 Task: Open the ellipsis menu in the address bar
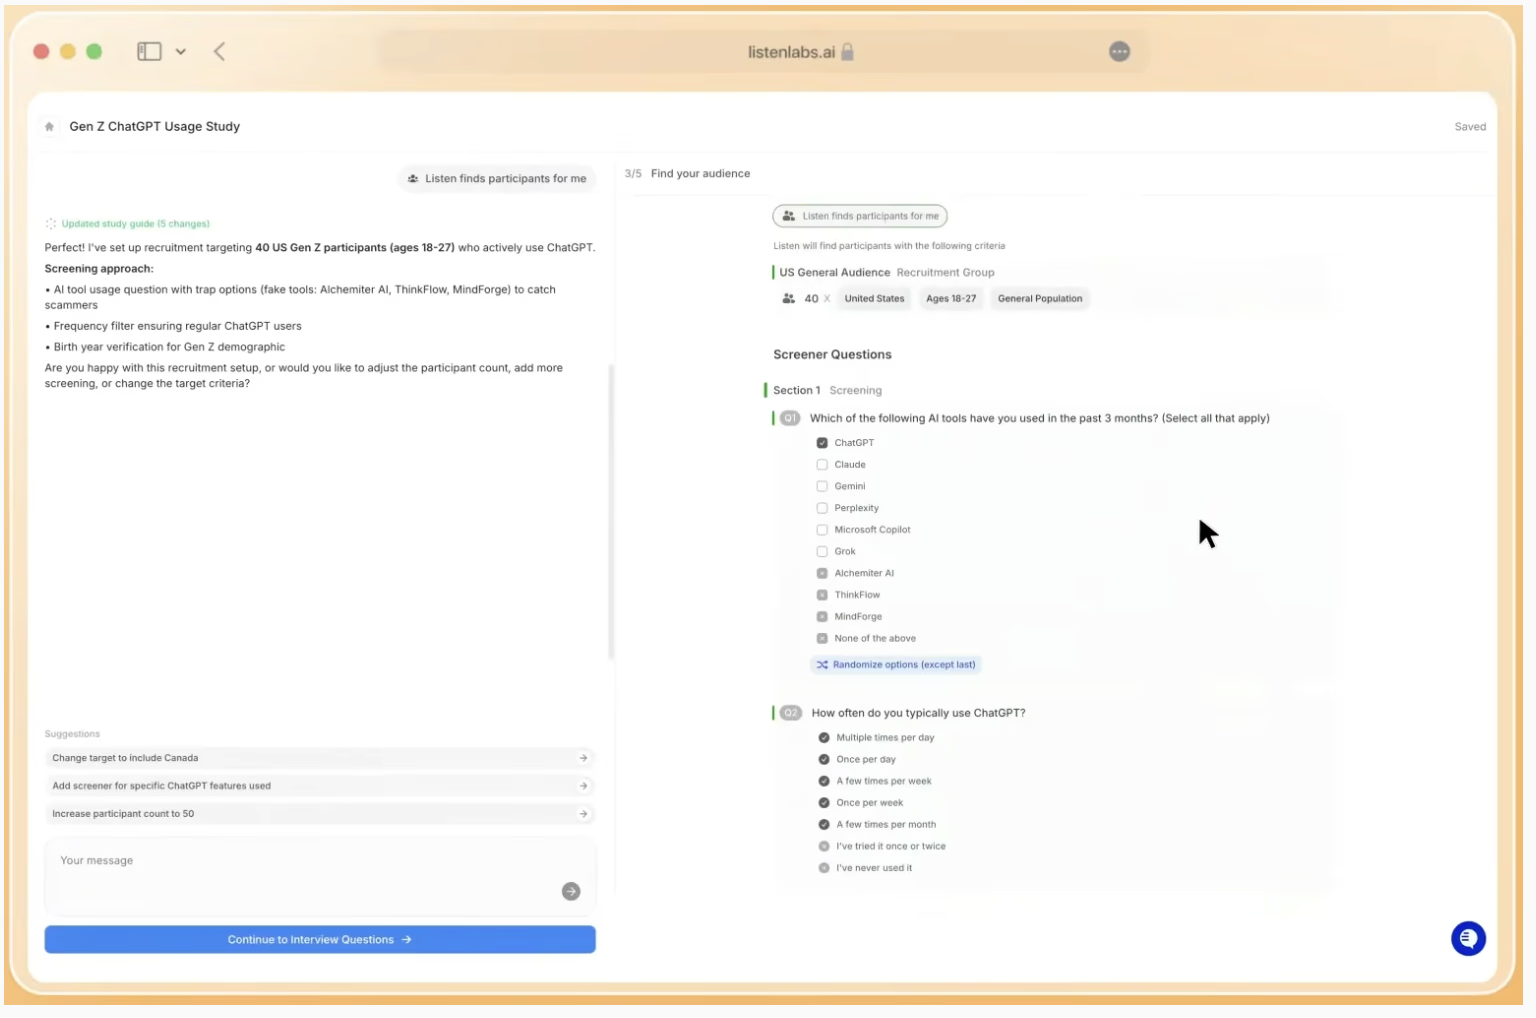coord(1120,52)
